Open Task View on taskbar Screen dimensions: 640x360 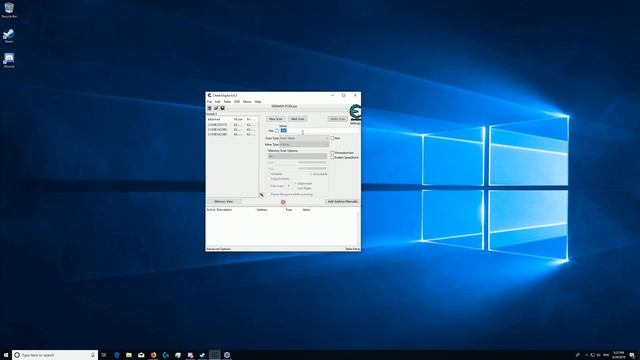pyautogui.click(x=104, y=355)
